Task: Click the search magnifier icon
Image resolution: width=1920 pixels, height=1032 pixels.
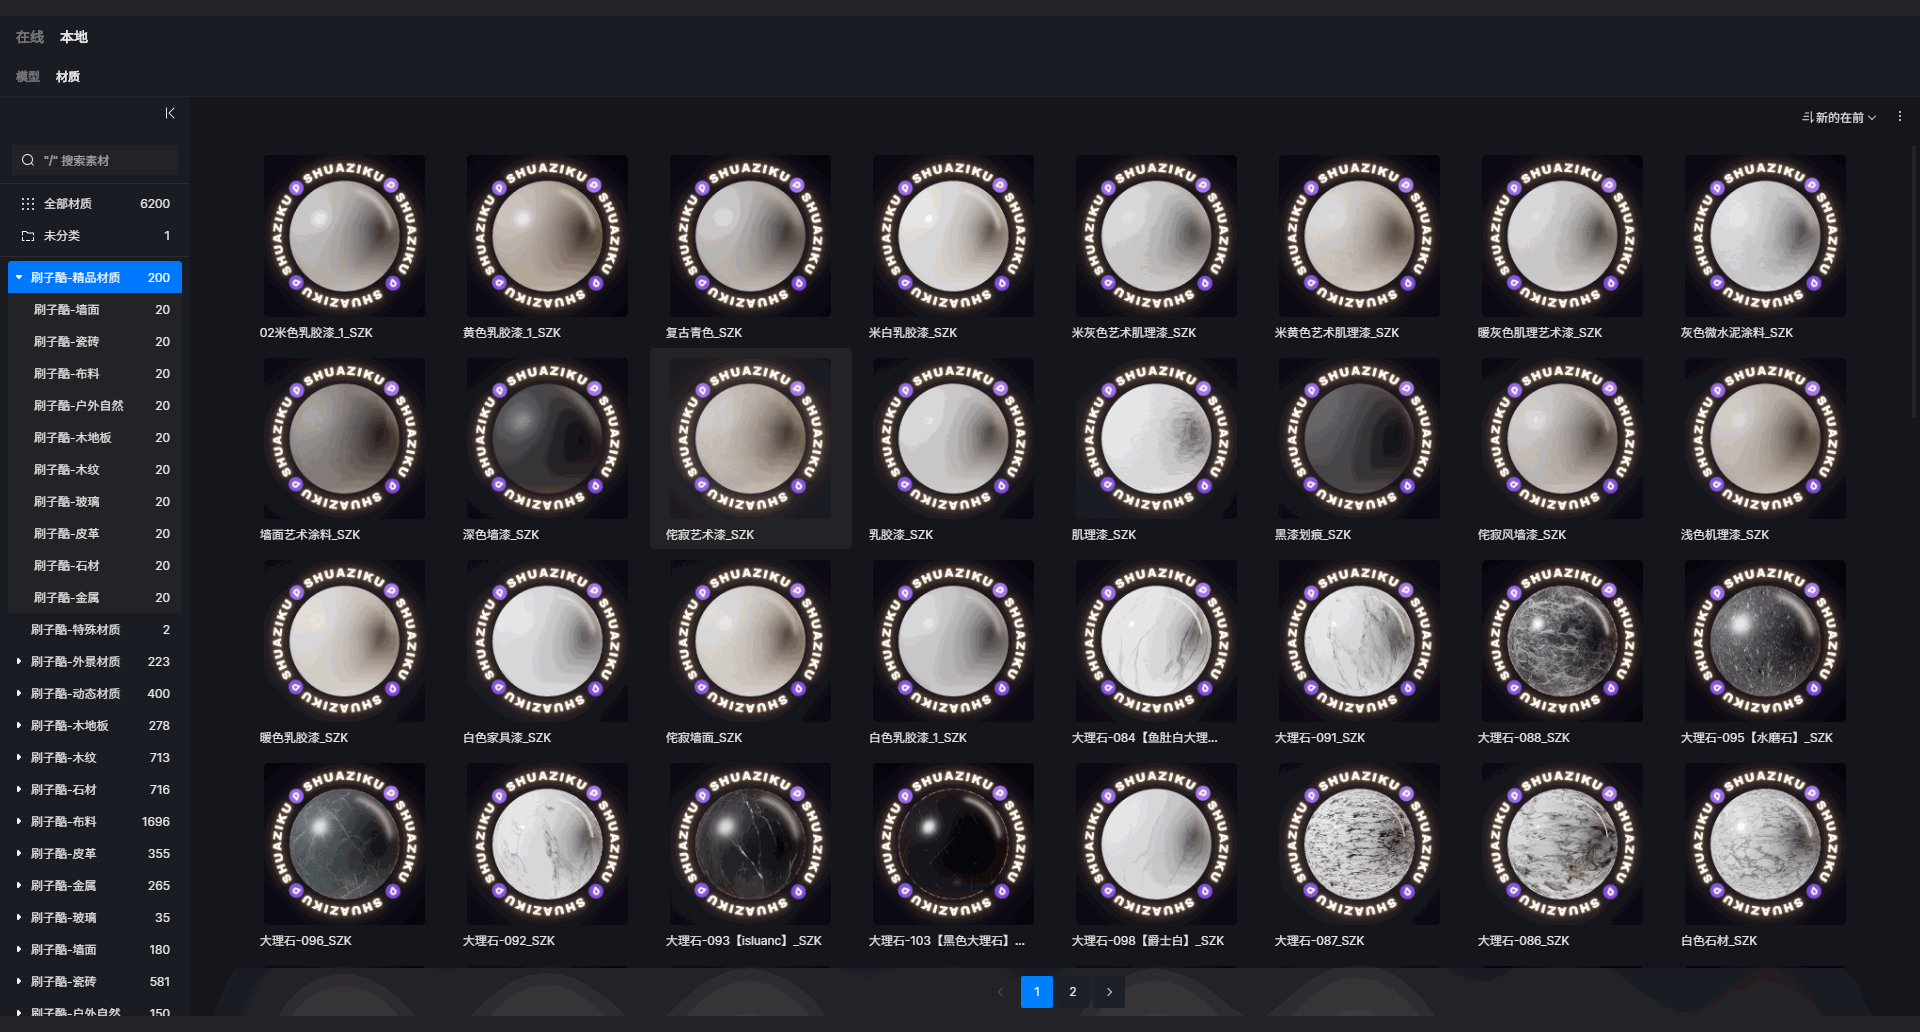Action: [28, 160]
